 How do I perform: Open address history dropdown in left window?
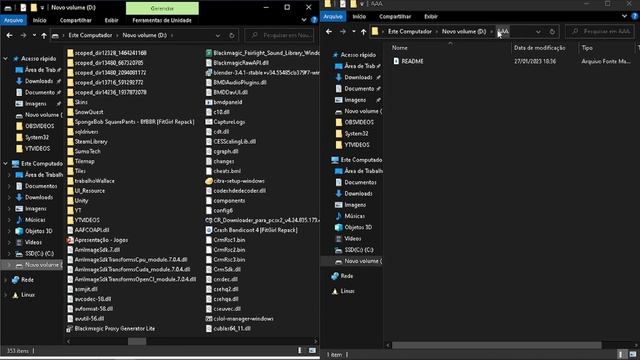coord(218,36)
